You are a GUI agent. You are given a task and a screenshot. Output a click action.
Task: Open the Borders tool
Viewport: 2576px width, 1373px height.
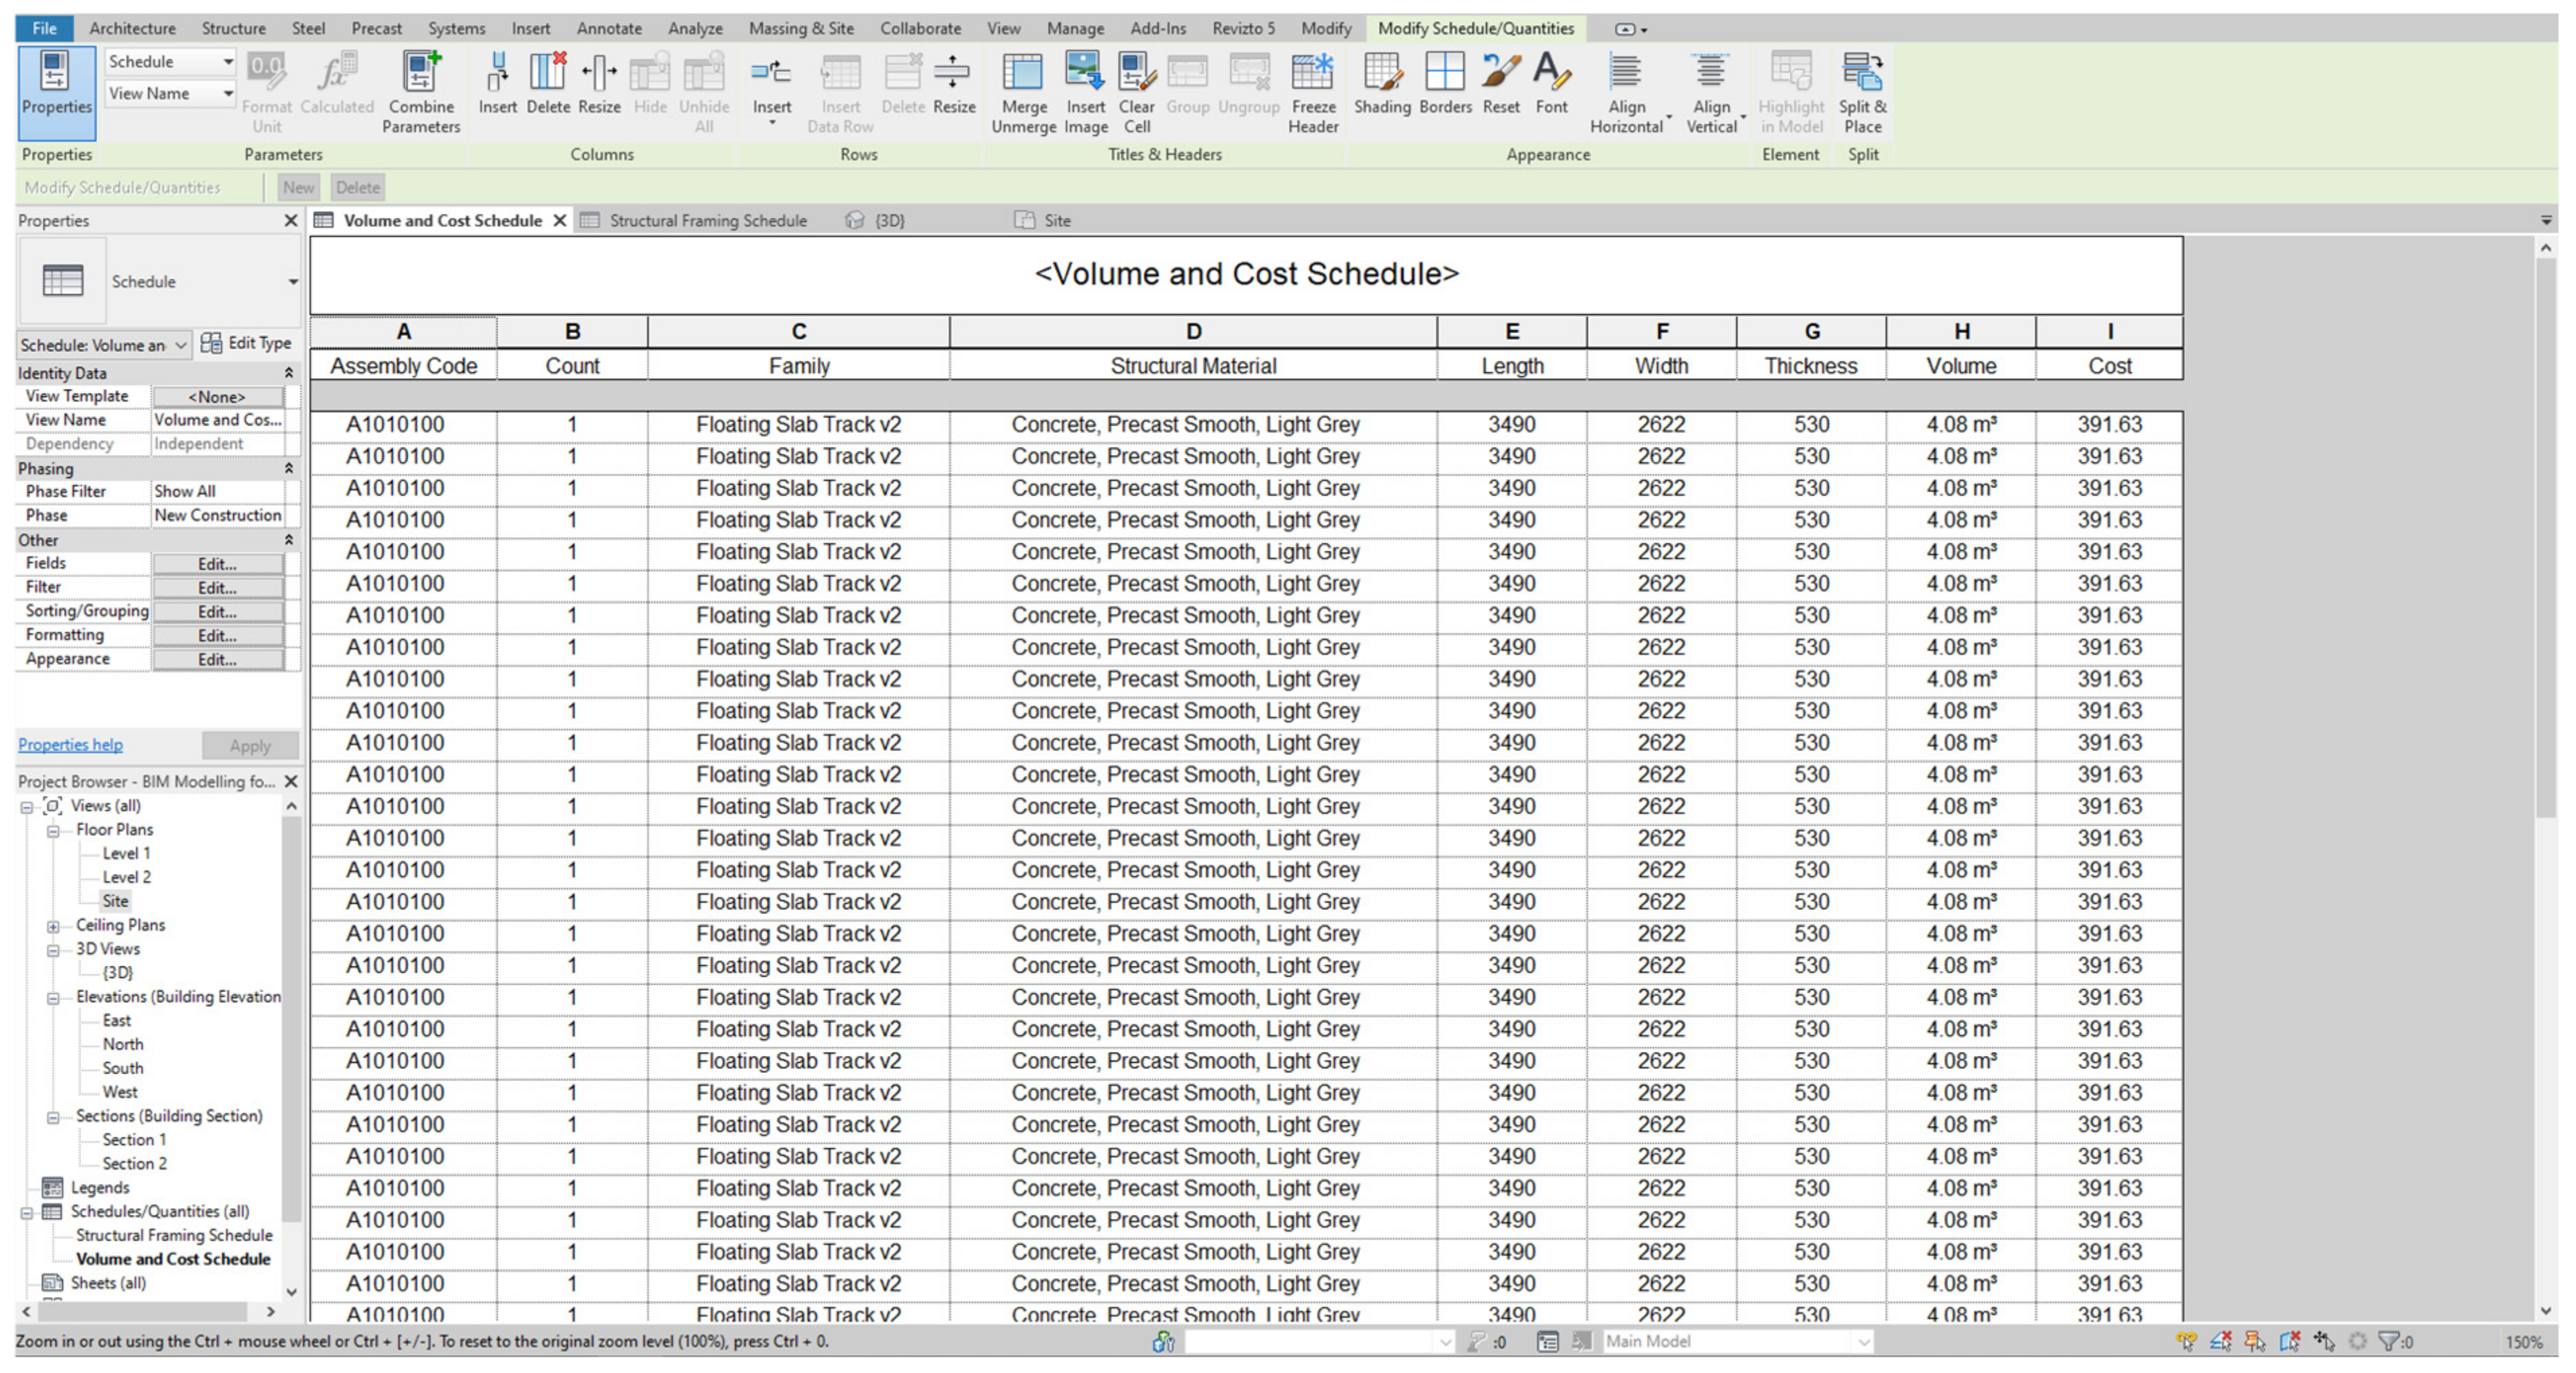pyautogui.click(x=1445, y=83)
